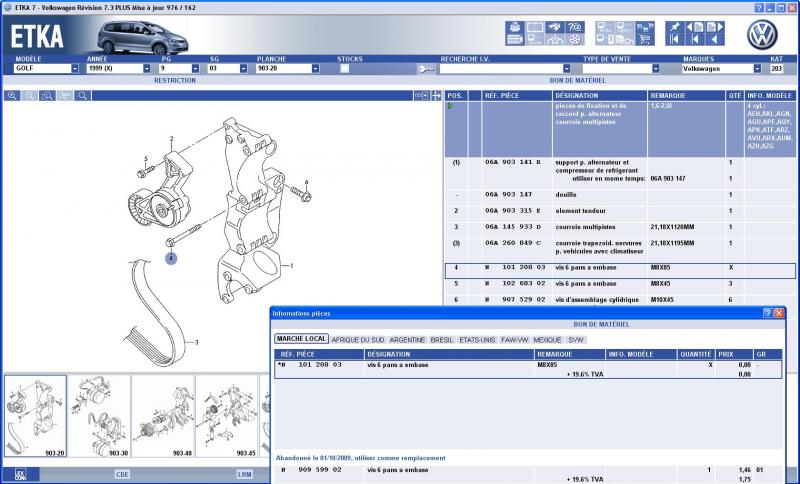Click the crossed-arrows fit illustration icon

pyautogui.click(x=436, y=95)
